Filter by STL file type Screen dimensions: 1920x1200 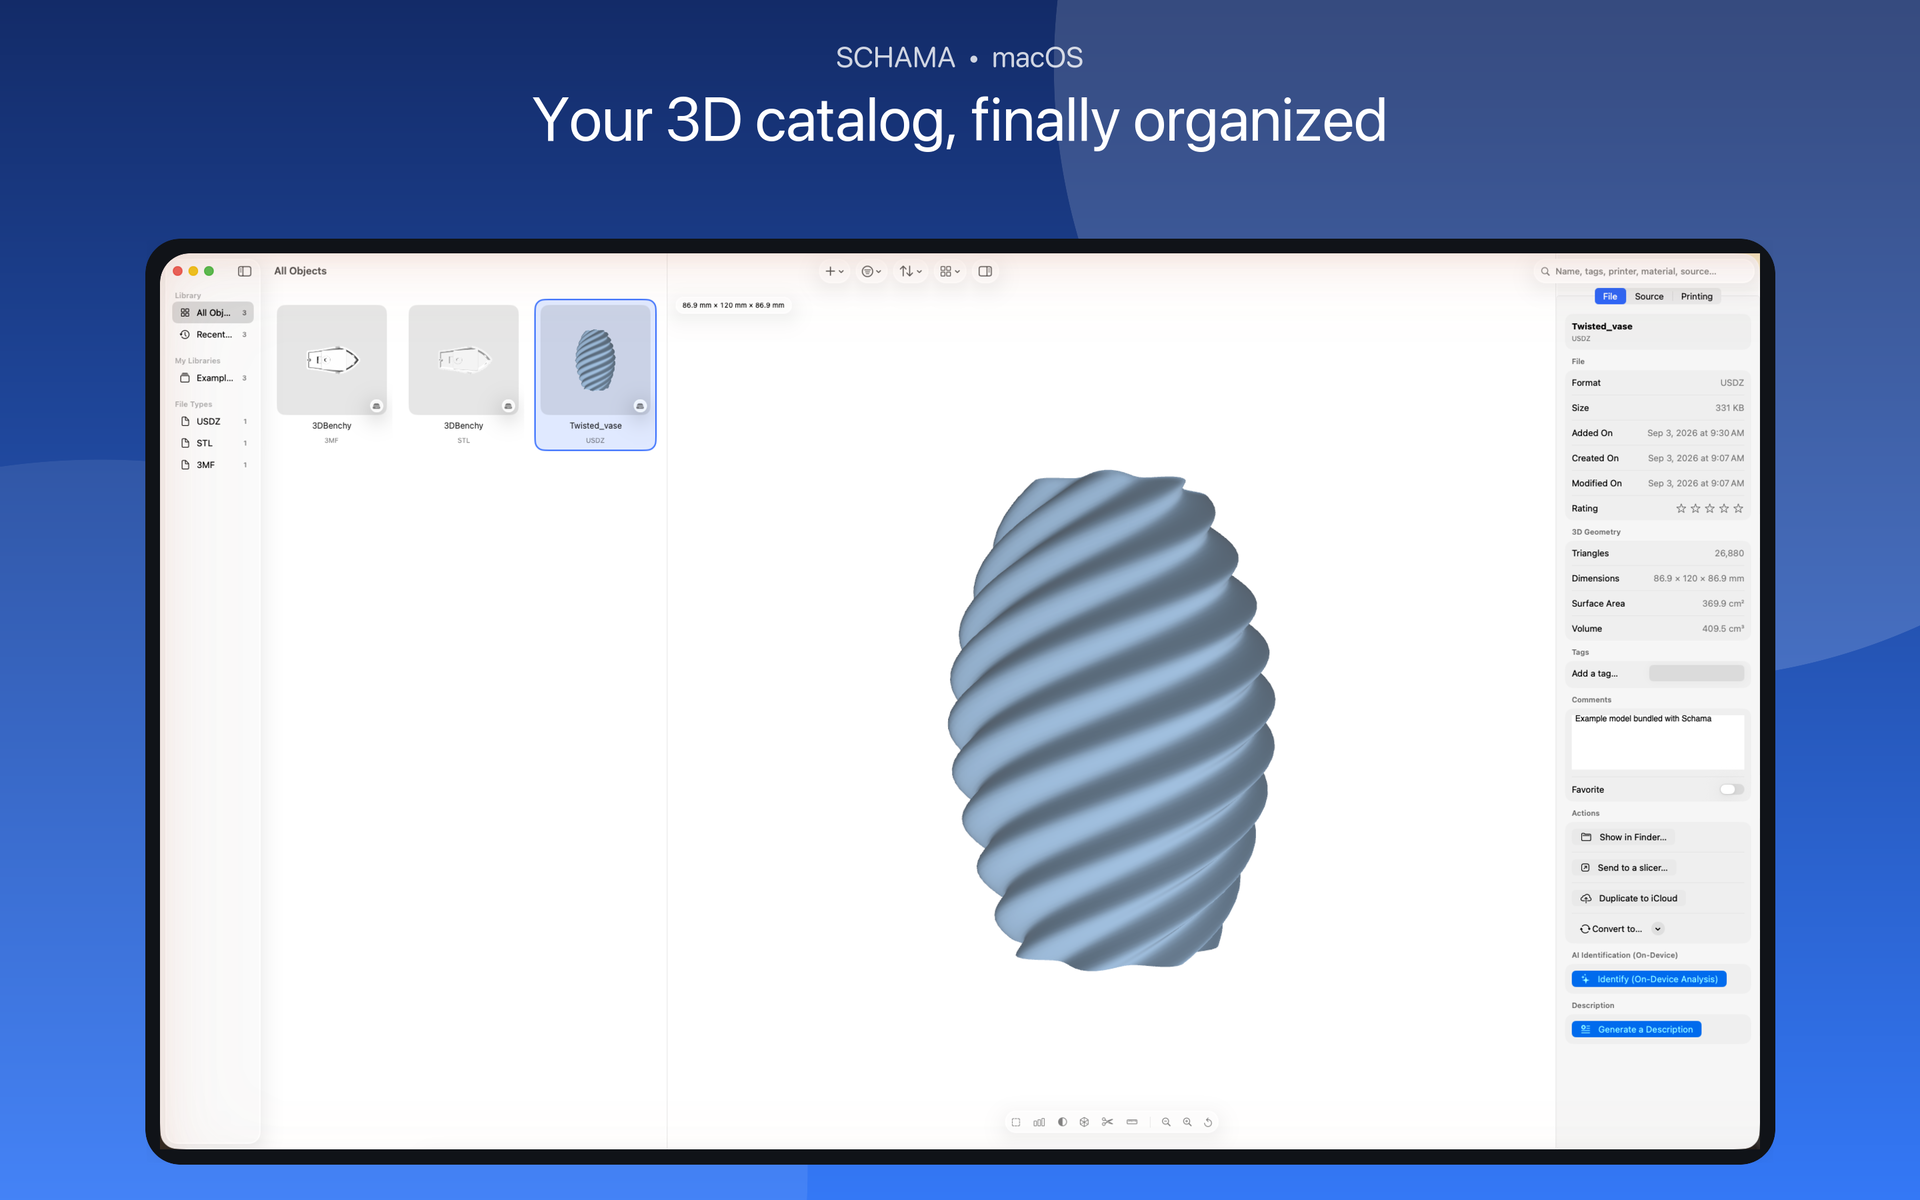point(213,443)
